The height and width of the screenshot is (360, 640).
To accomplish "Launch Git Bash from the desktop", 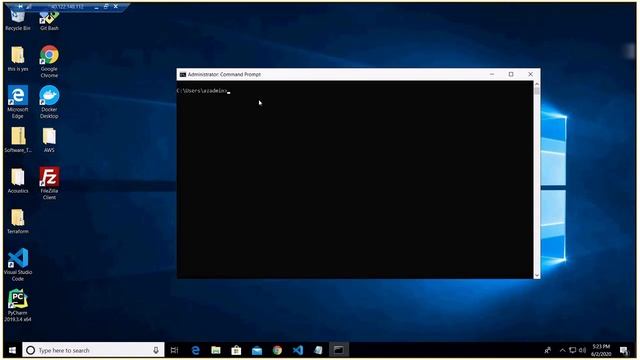I will point(49,20).
